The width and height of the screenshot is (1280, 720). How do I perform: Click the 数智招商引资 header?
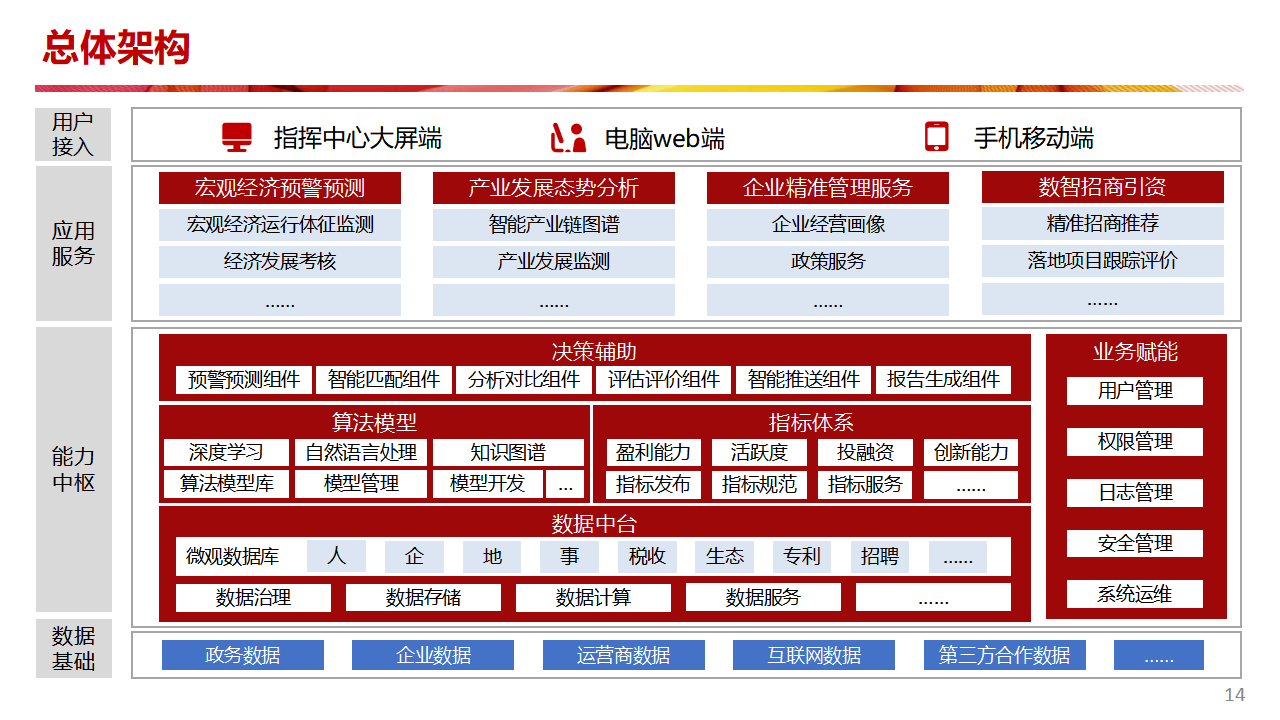click(x=1103, y=187)
